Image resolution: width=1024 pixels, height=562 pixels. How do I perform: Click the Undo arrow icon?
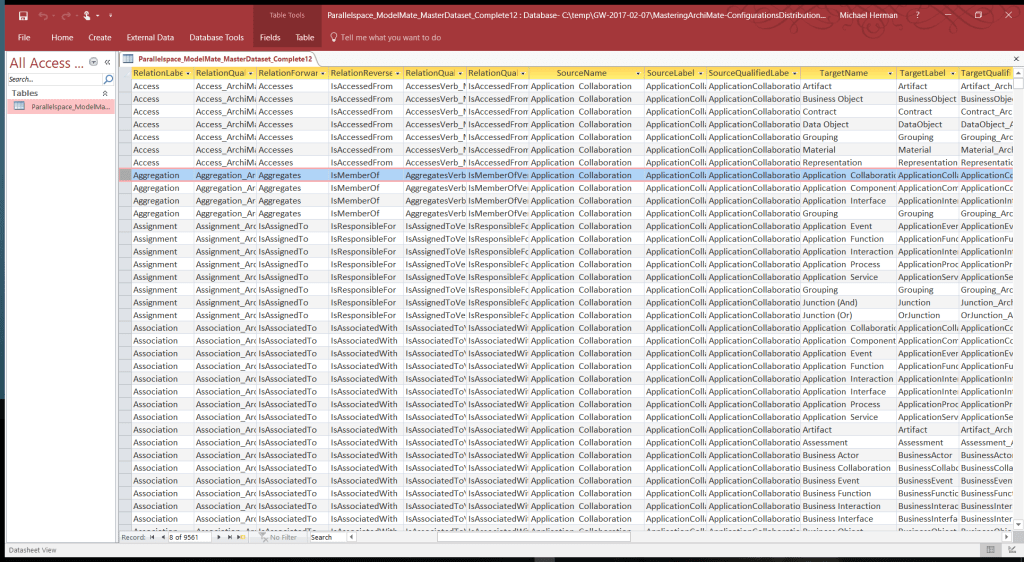pos(44,15)
